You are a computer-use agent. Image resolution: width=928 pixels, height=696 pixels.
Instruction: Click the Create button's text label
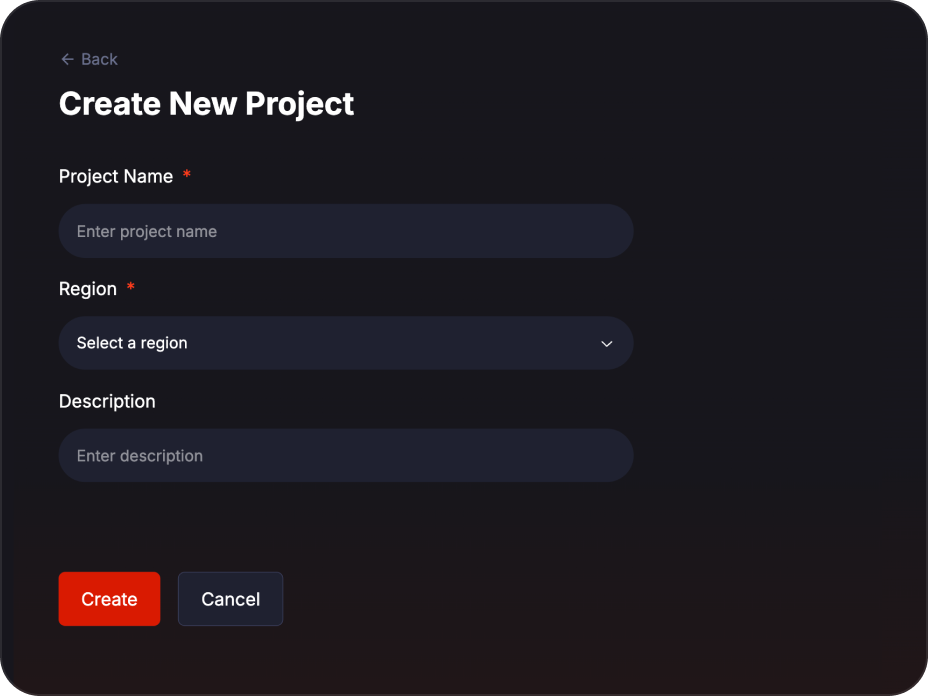point(109,599)
